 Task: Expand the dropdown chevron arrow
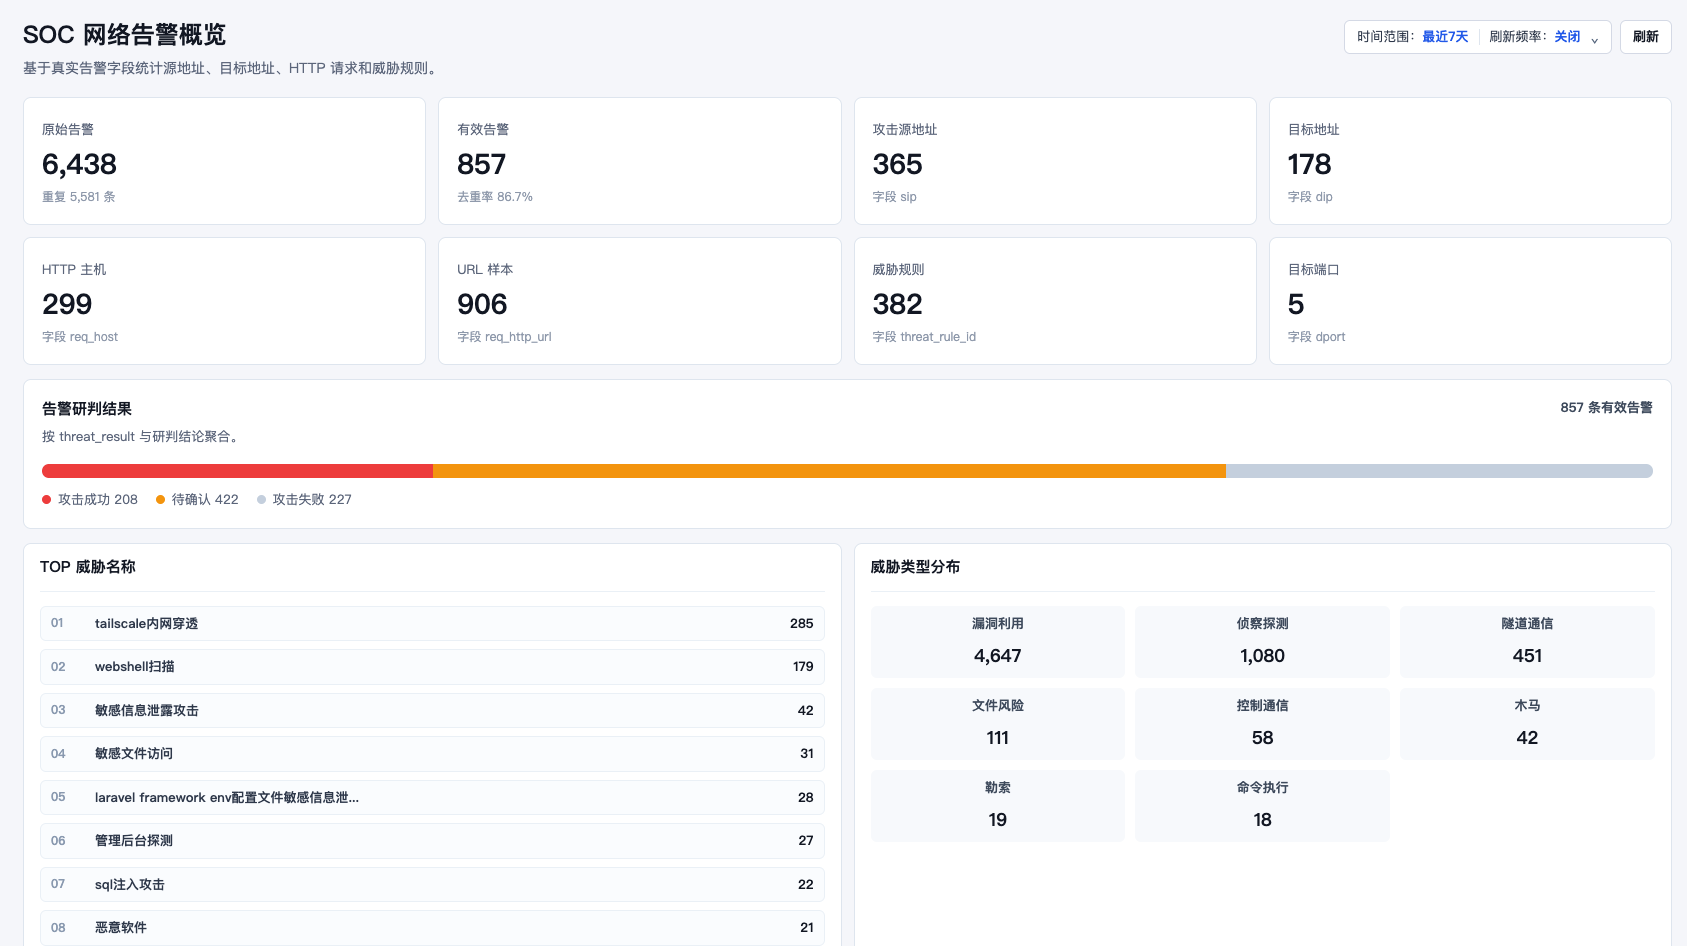(x=1595, y=40)
